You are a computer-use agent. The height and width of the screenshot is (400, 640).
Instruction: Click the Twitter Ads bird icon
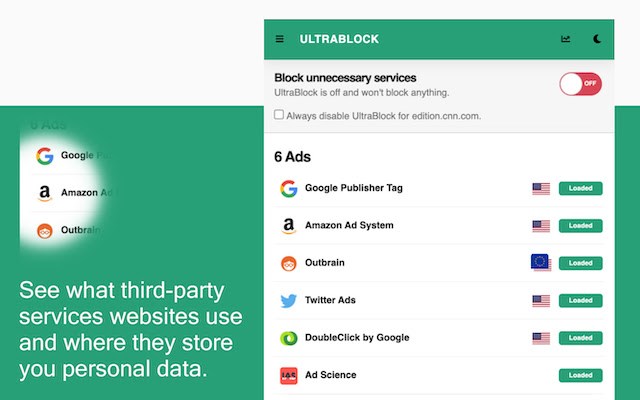coord(289,301)
